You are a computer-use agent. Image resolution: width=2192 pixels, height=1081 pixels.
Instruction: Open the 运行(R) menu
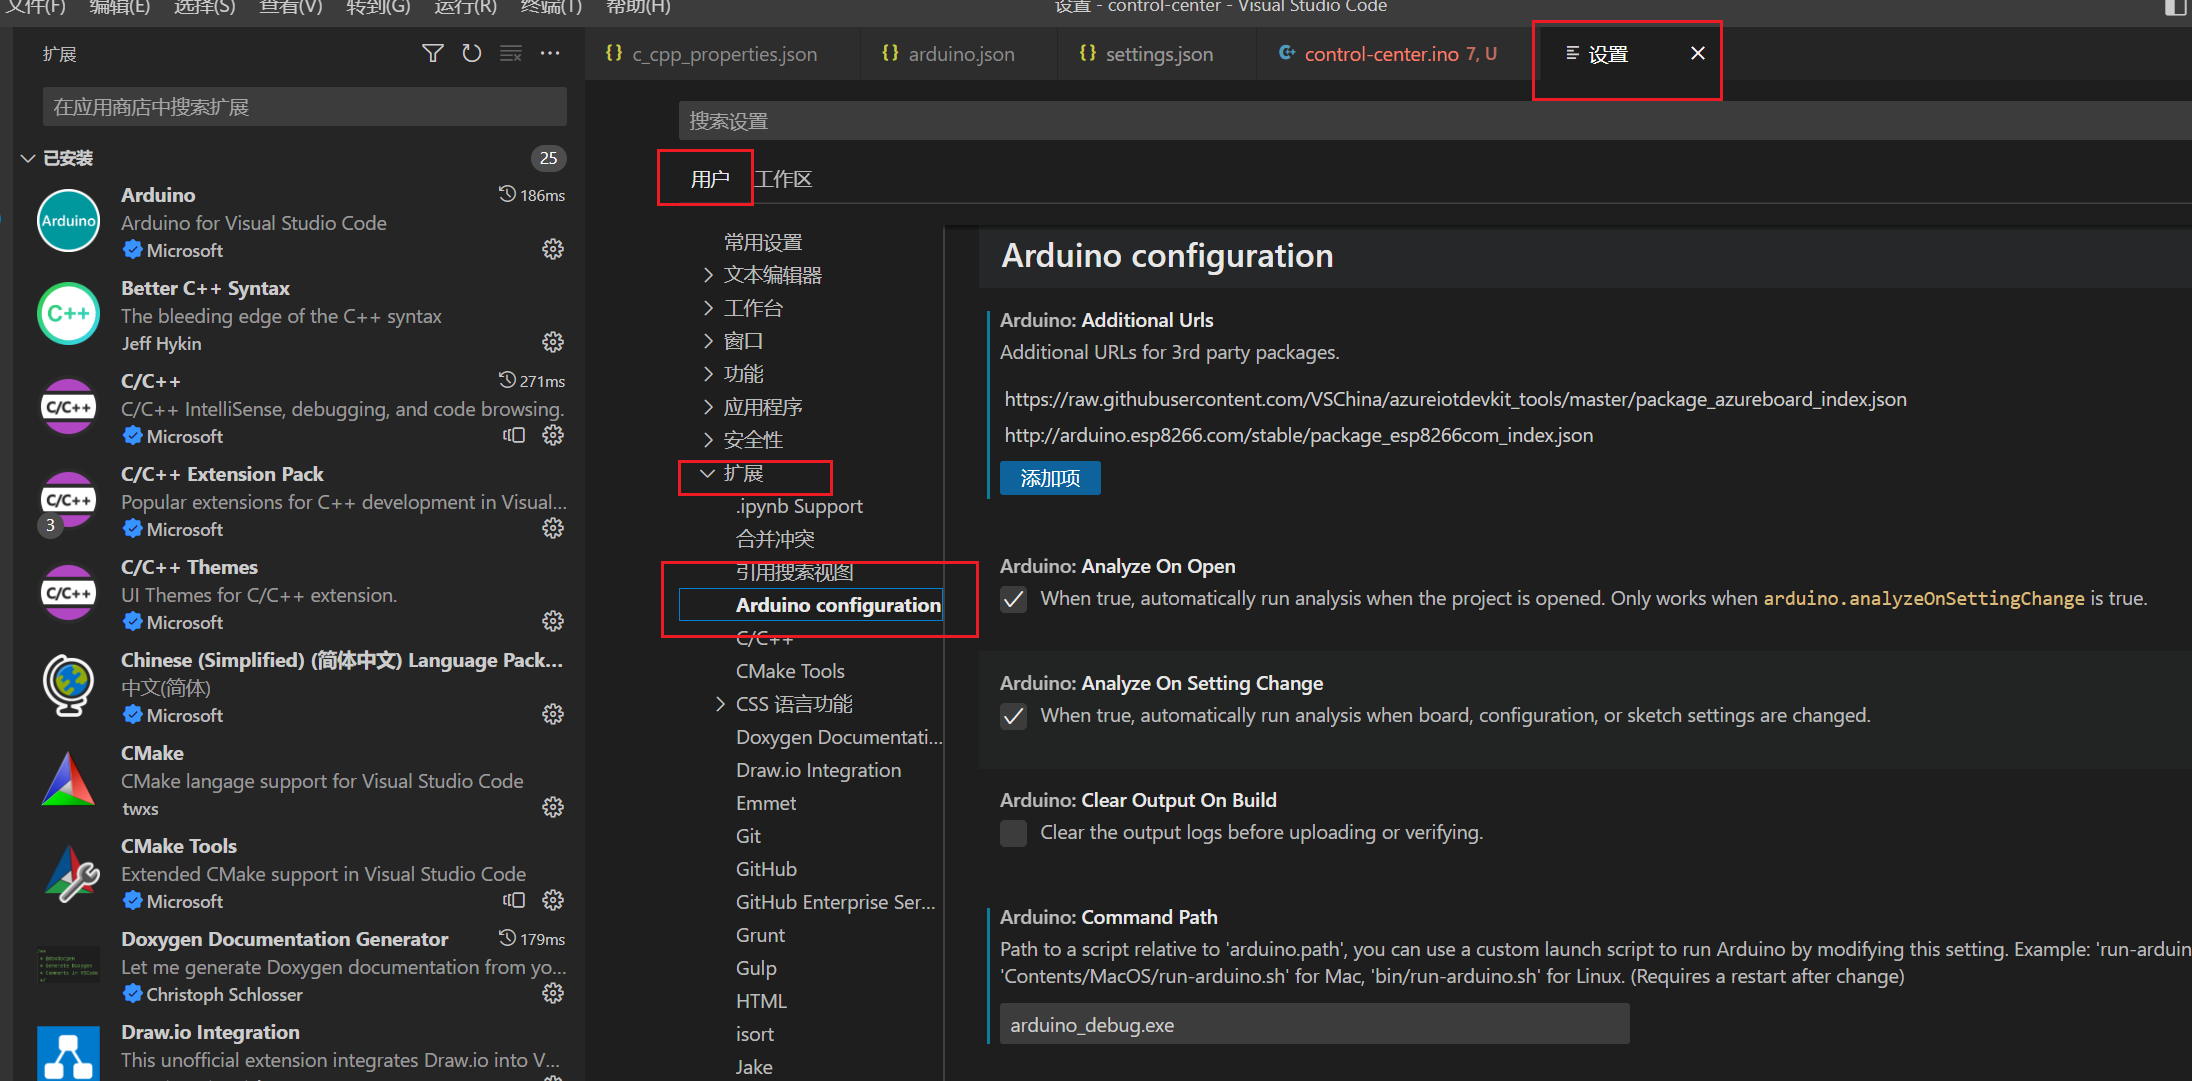click(x=465, y=7)
